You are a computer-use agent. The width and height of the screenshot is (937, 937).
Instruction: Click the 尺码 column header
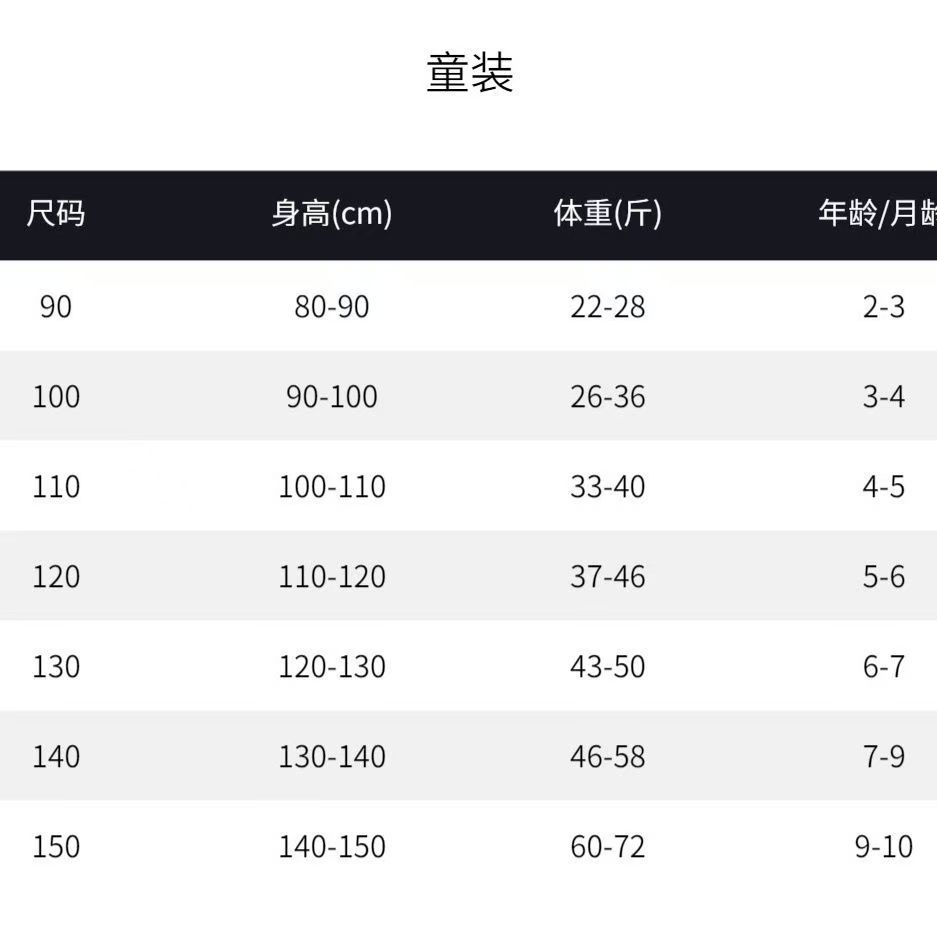coord(56,214)
